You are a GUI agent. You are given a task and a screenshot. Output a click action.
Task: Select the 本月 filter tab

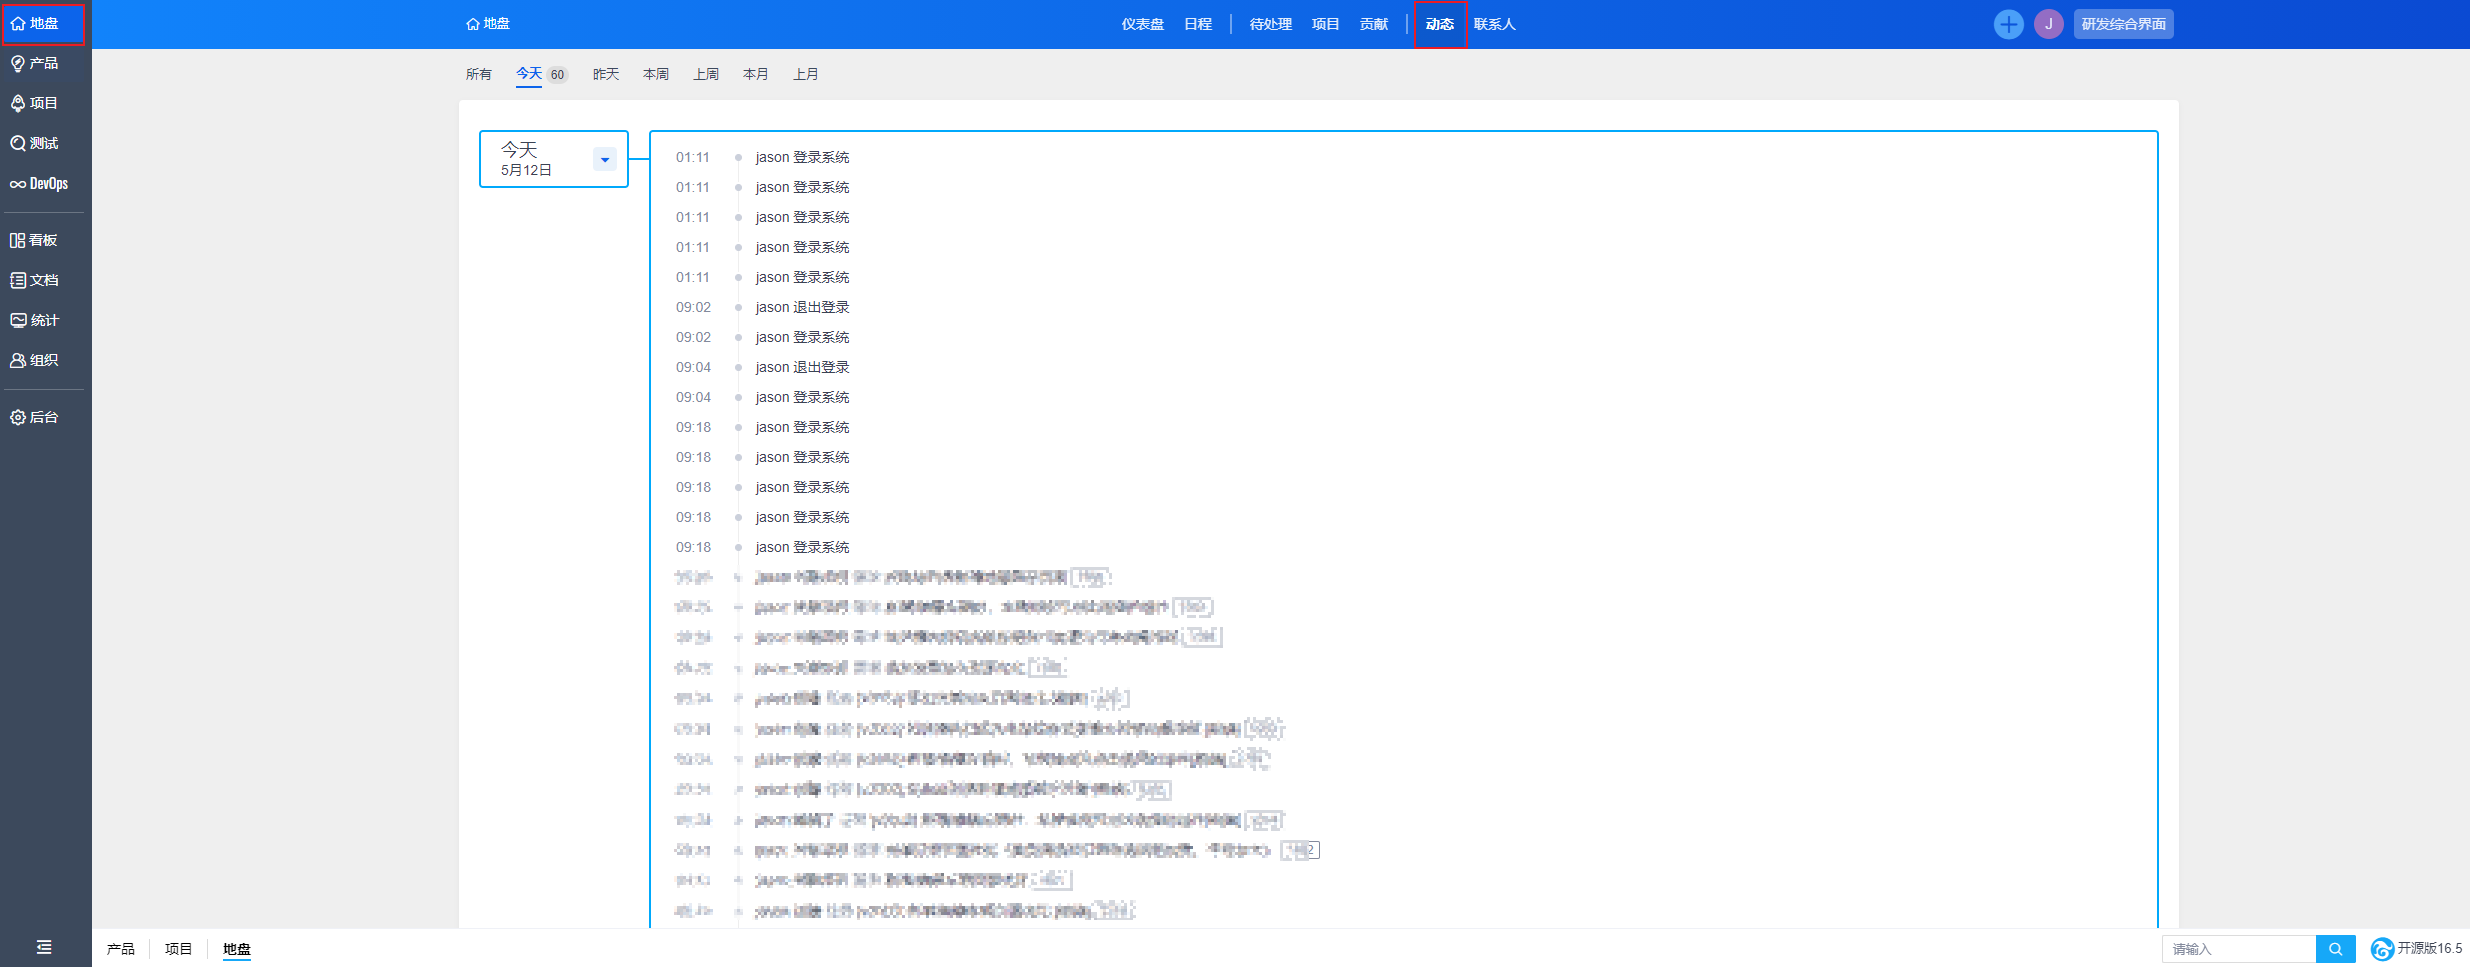756,74
